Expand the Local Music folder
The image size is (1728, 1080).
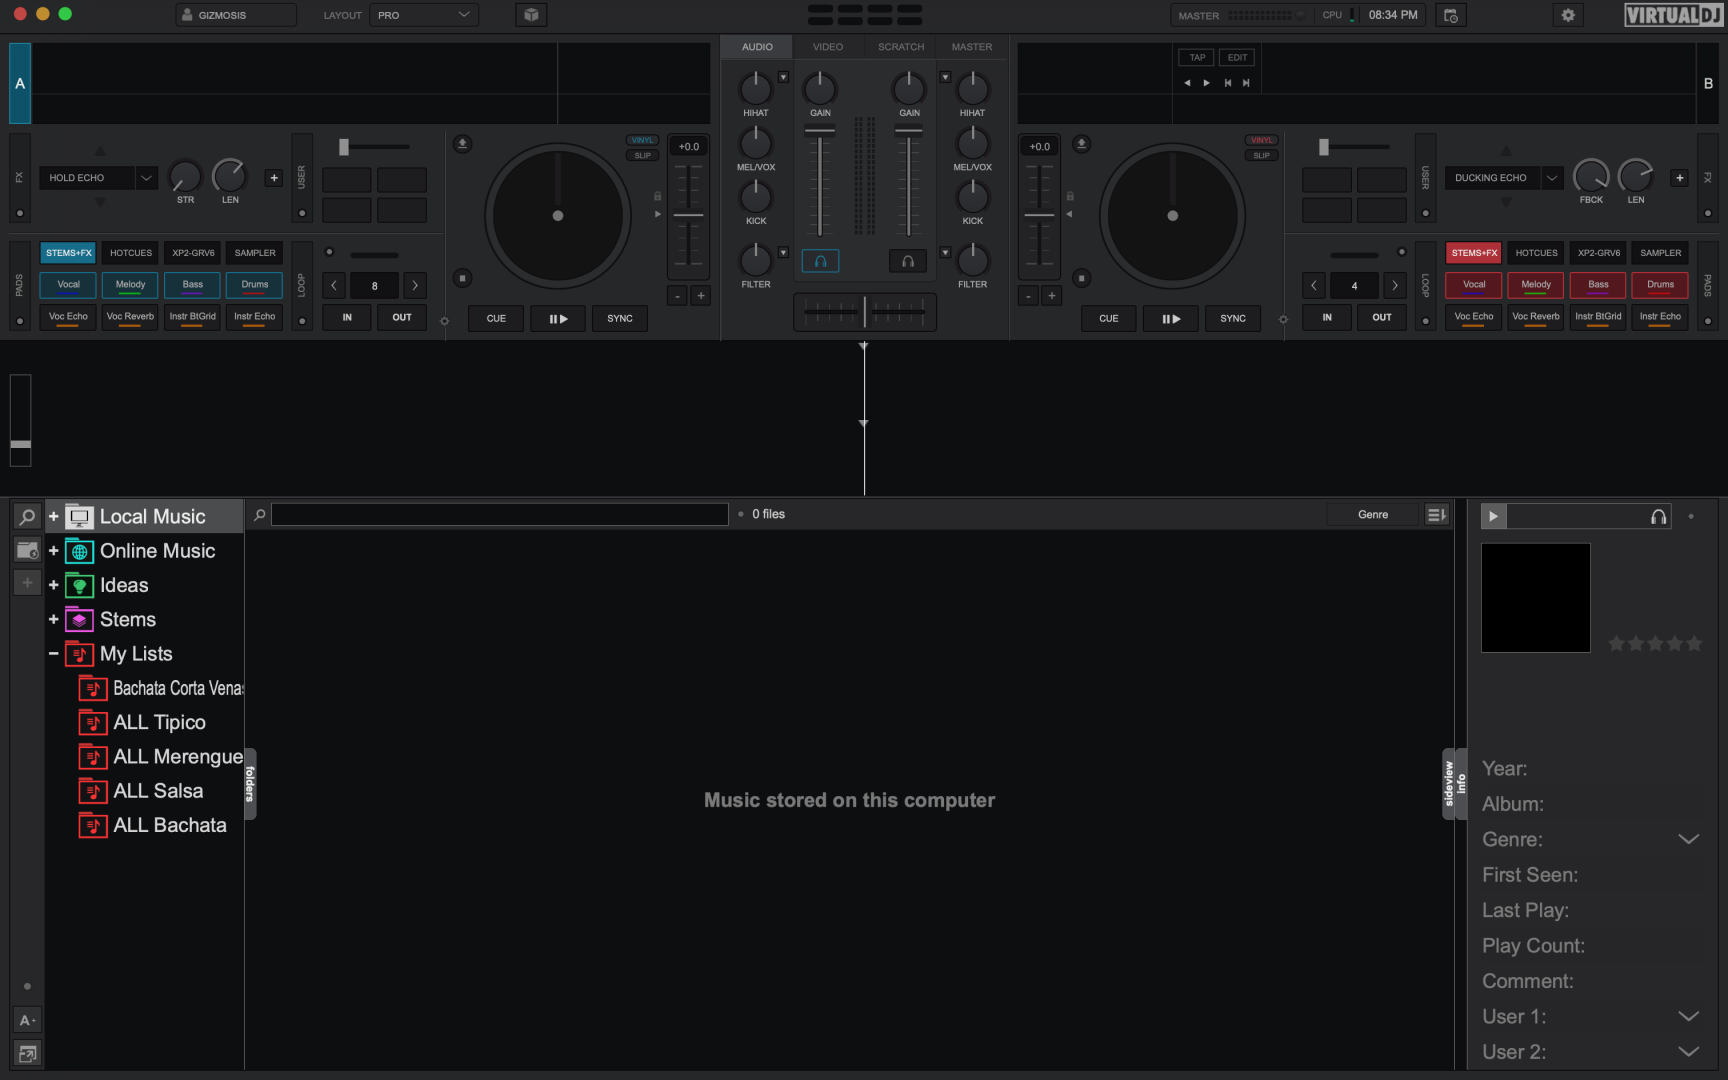pos(54,517)
